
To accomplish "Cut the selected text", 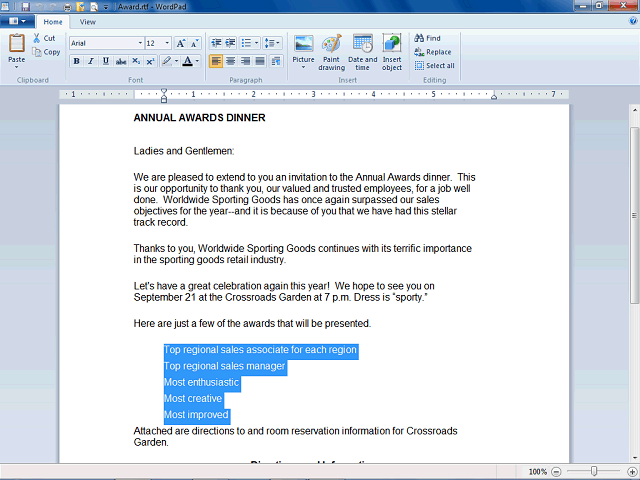I will click(44, 38).
